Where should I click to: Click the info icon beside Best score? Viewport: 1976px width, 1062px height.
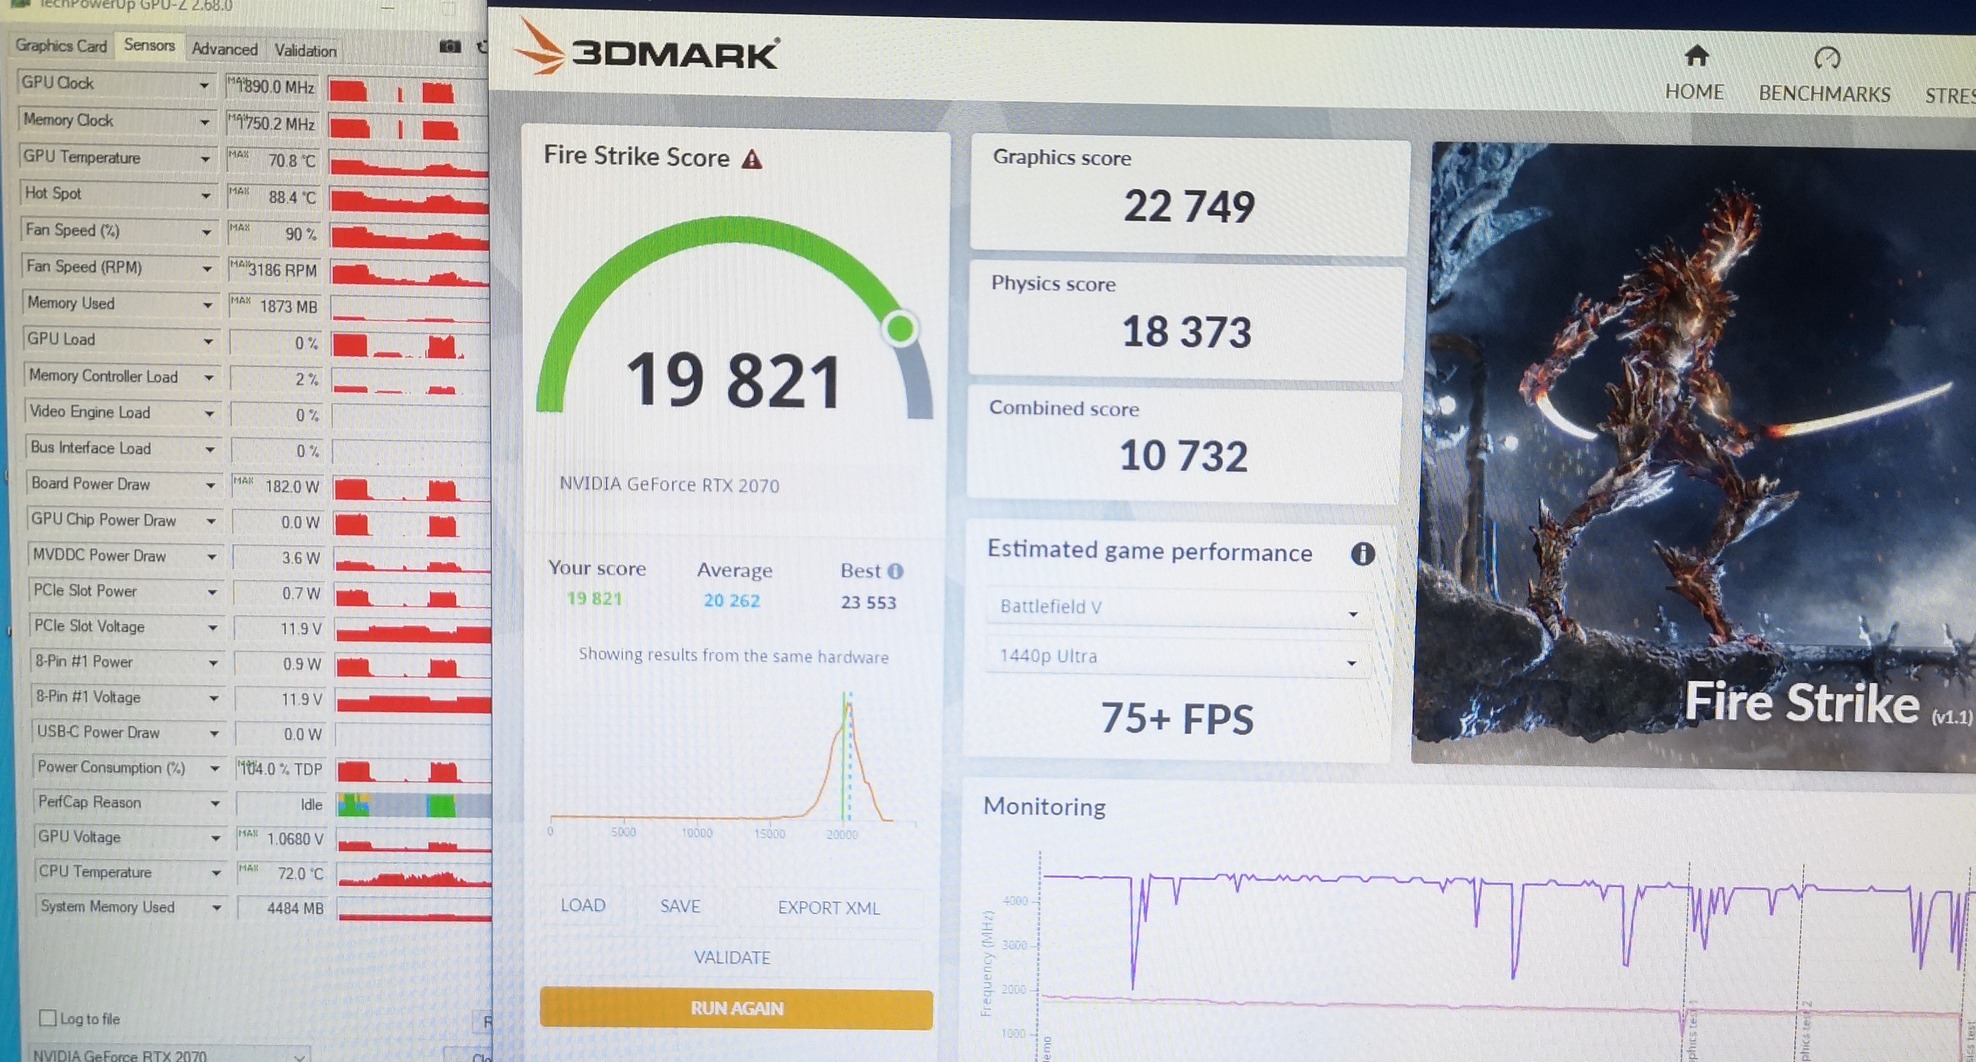click(x=895, y=571)
